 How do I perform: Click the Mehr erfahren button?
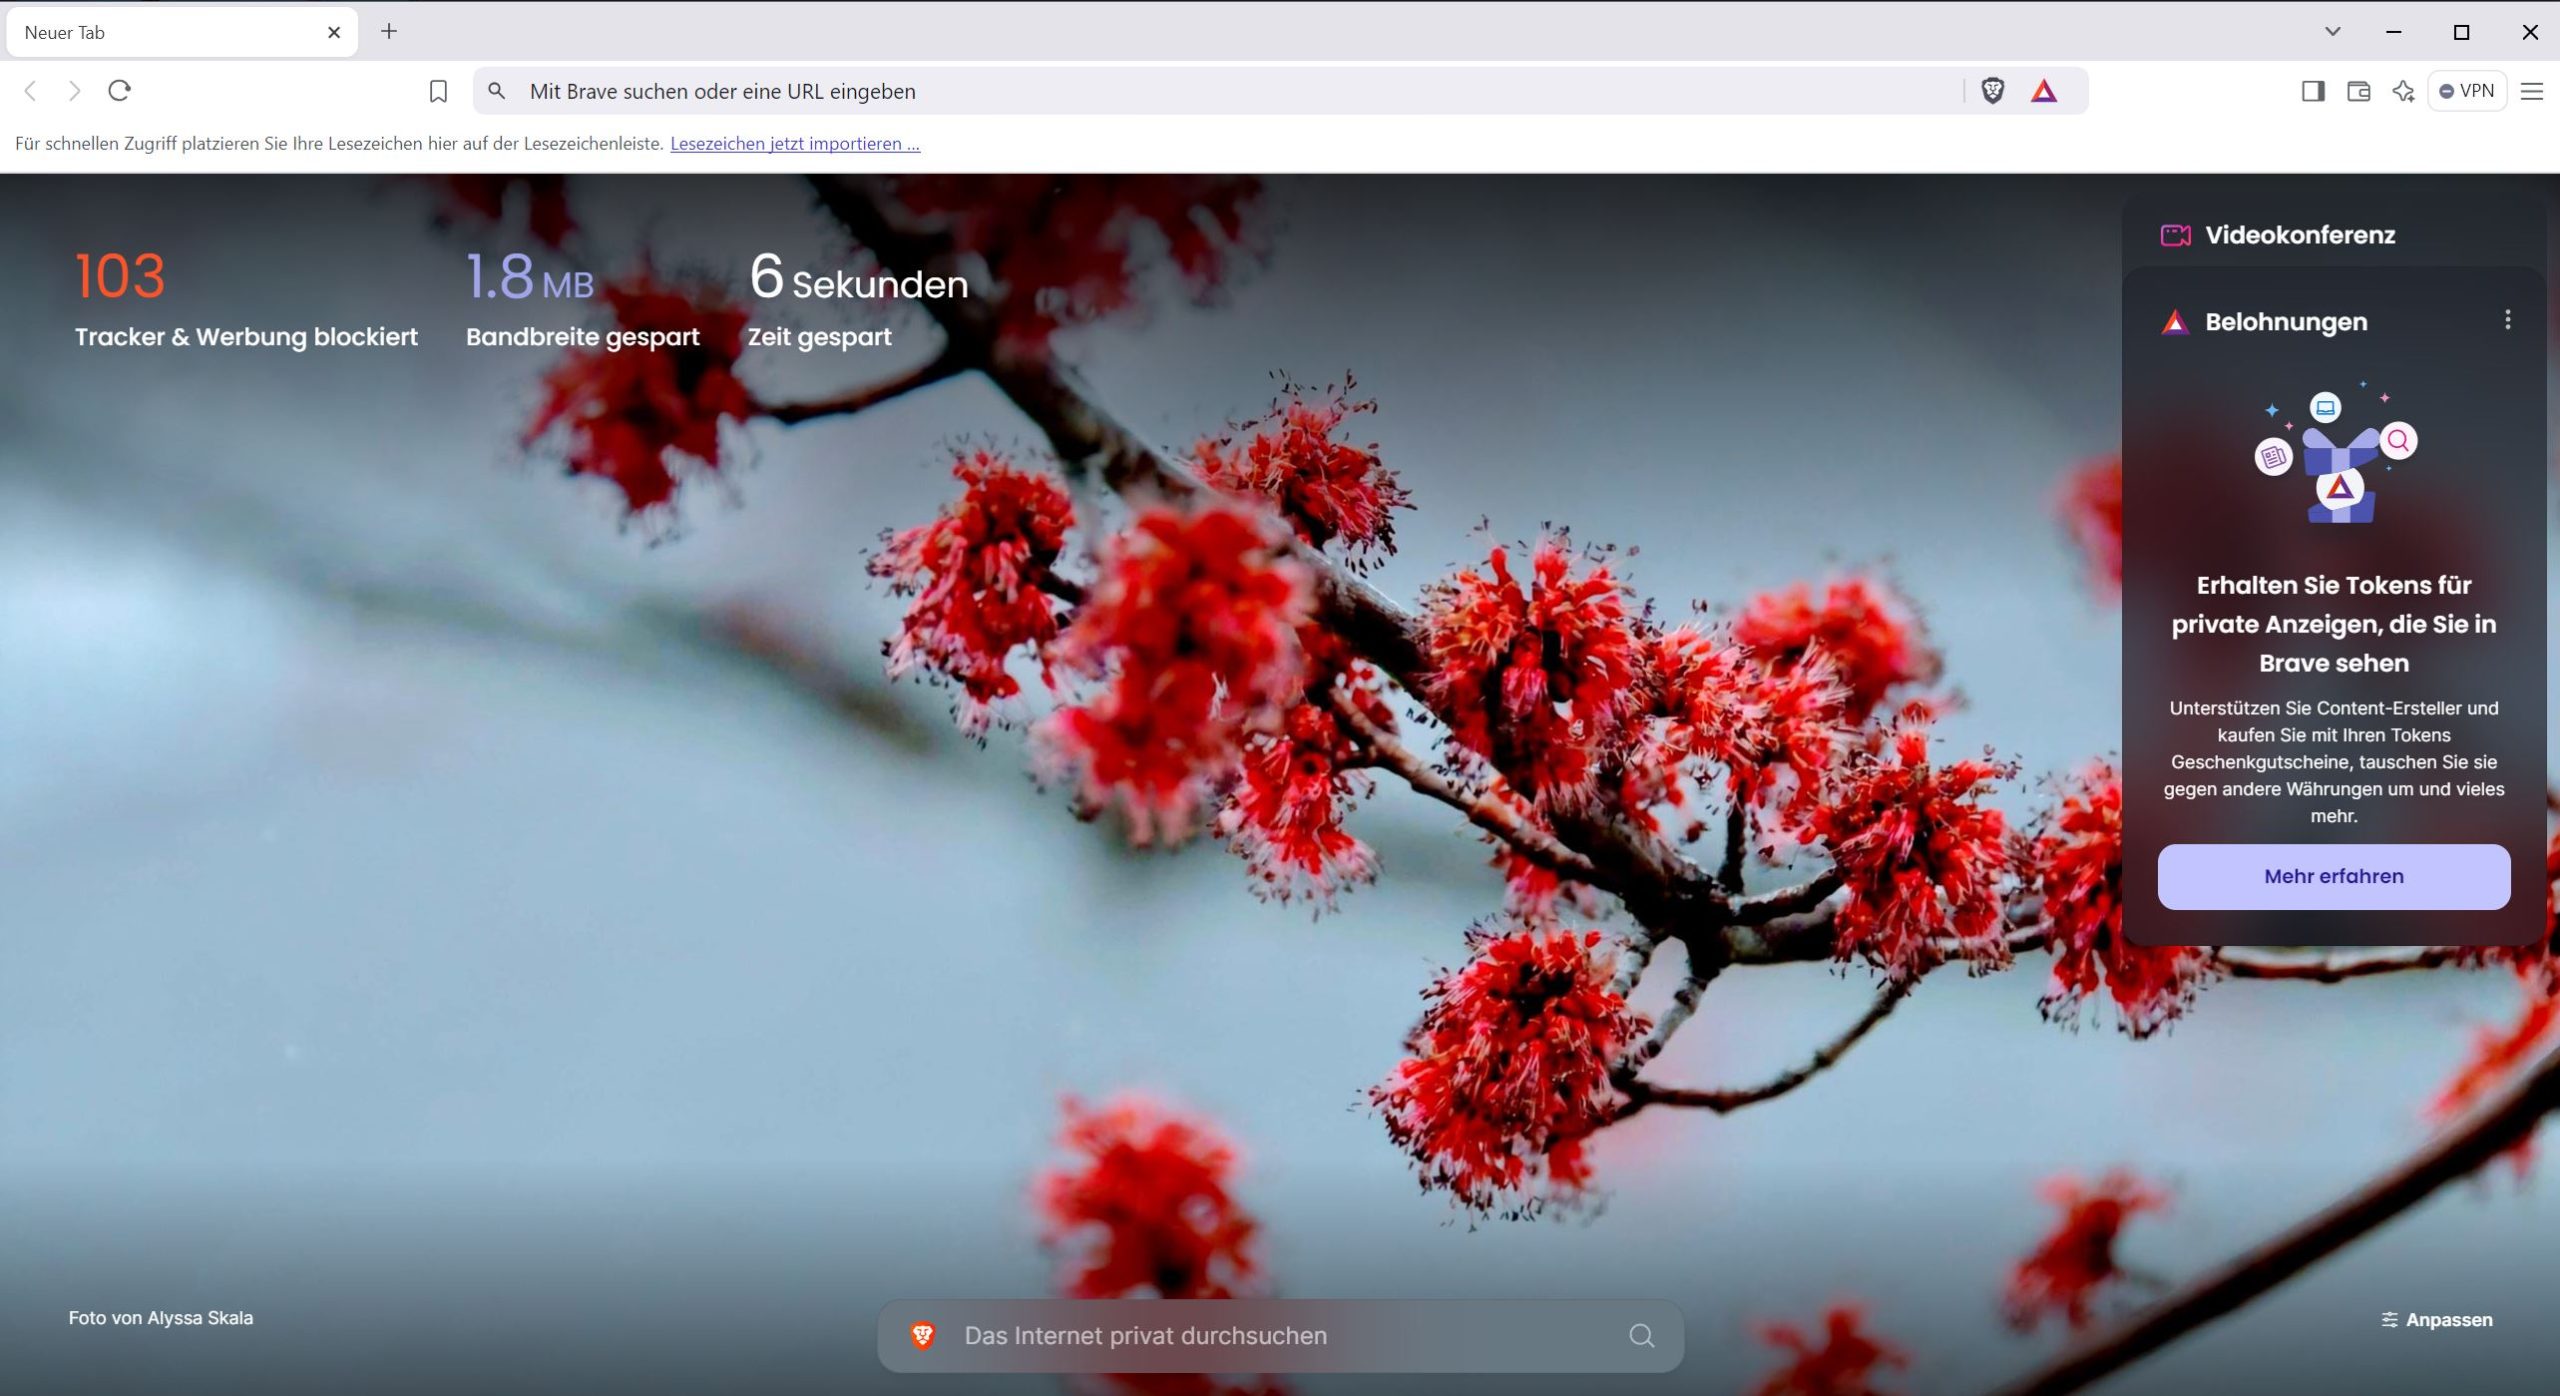2333,876
